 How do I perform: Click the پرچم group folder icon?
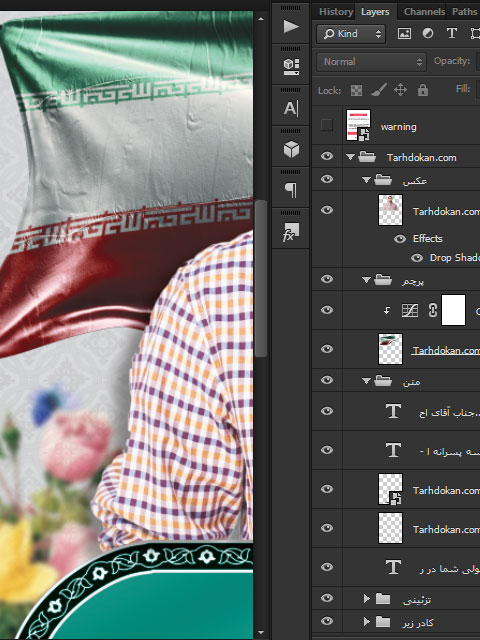(x=383, y=280)
